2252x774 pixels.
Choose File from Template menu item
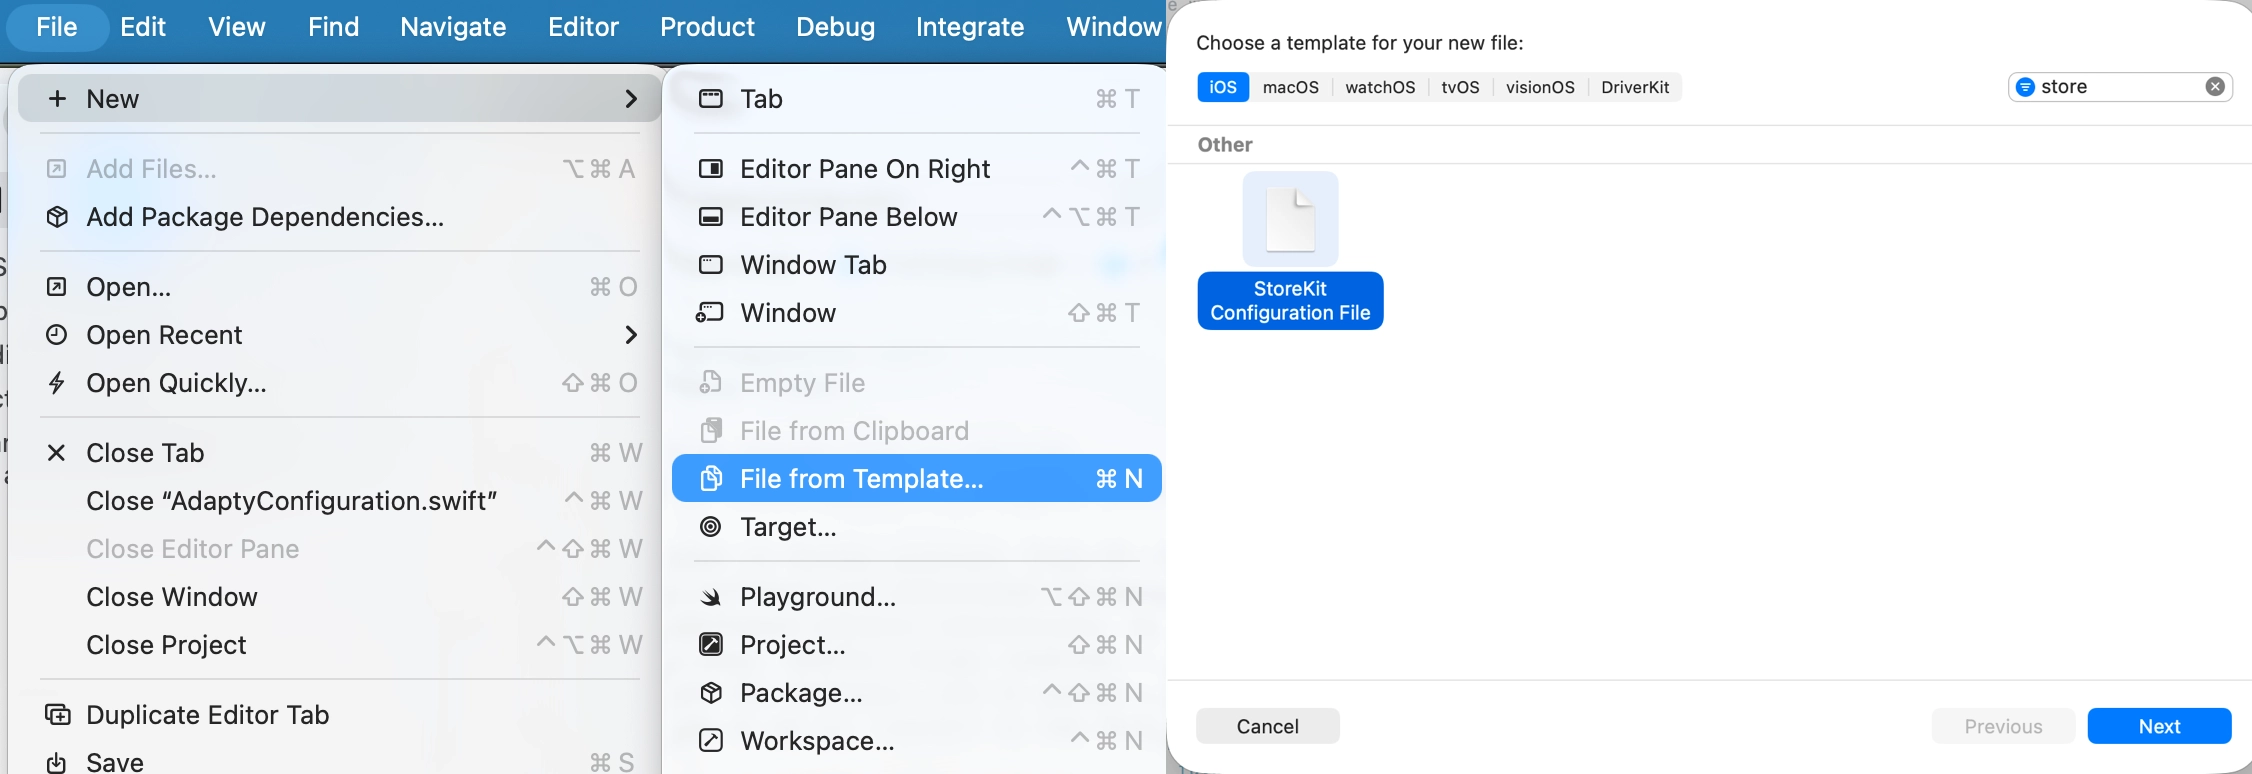[x=860, y=479]
